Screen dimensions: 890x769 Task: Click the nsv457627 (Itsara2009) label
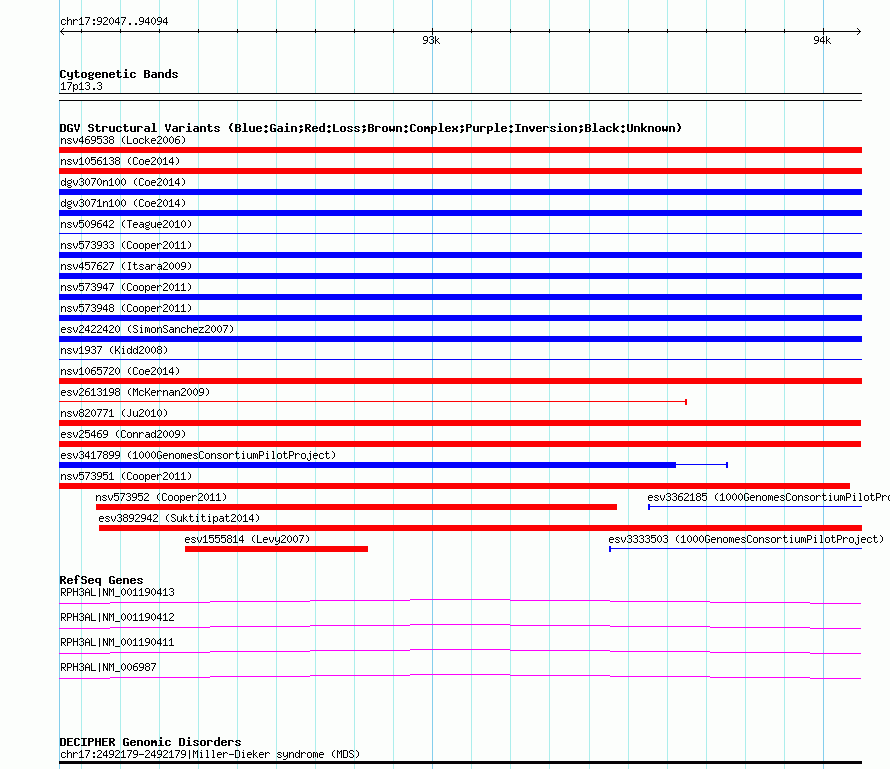pyautogui.click(x=126, y=266)
